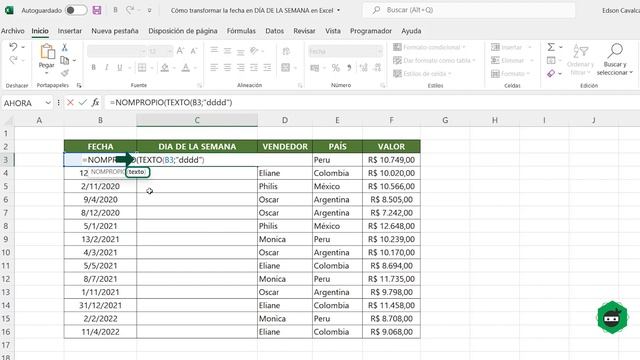Click the merge and center icon
640x360 pixels.
286,68
